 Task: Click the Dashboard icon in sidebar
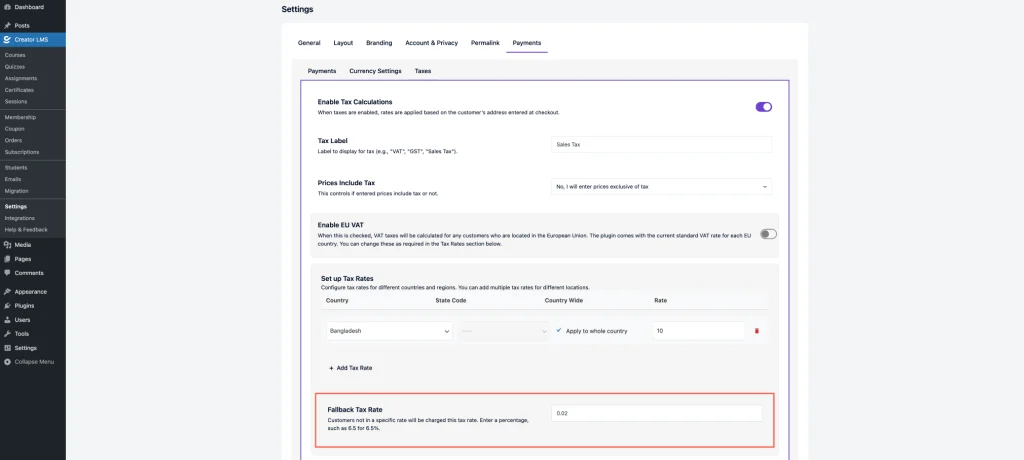[x=8, y=7]
